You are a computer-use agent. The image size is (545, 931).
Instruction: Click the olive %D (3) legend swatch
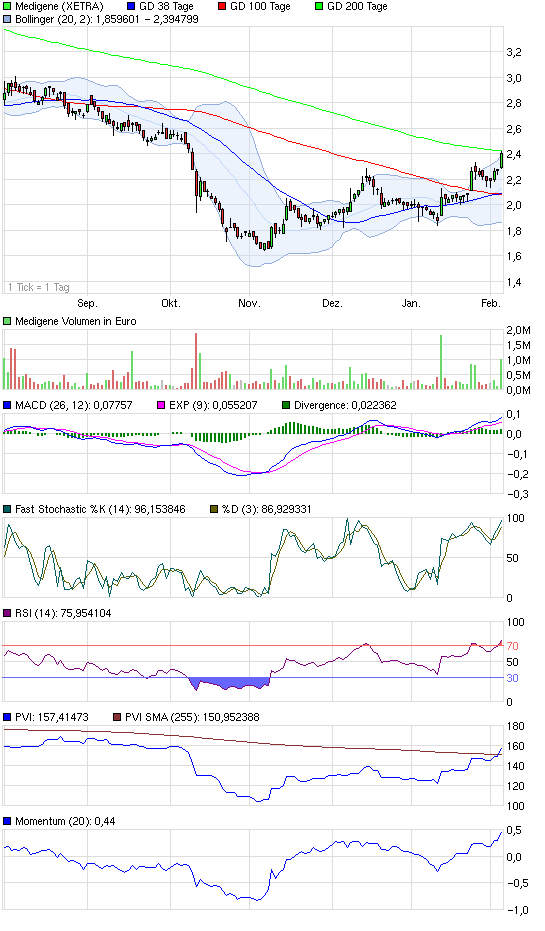(214, 509)
